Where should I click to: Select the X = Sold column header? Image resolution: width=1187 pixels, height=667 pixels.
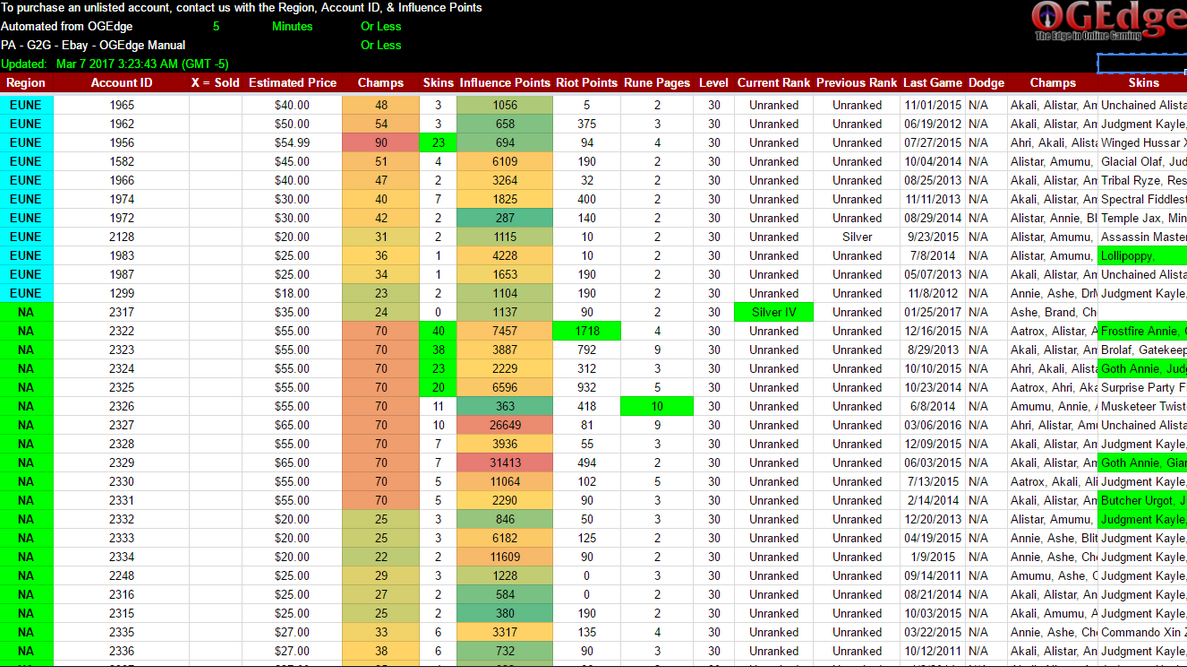[x=215, y=83]
